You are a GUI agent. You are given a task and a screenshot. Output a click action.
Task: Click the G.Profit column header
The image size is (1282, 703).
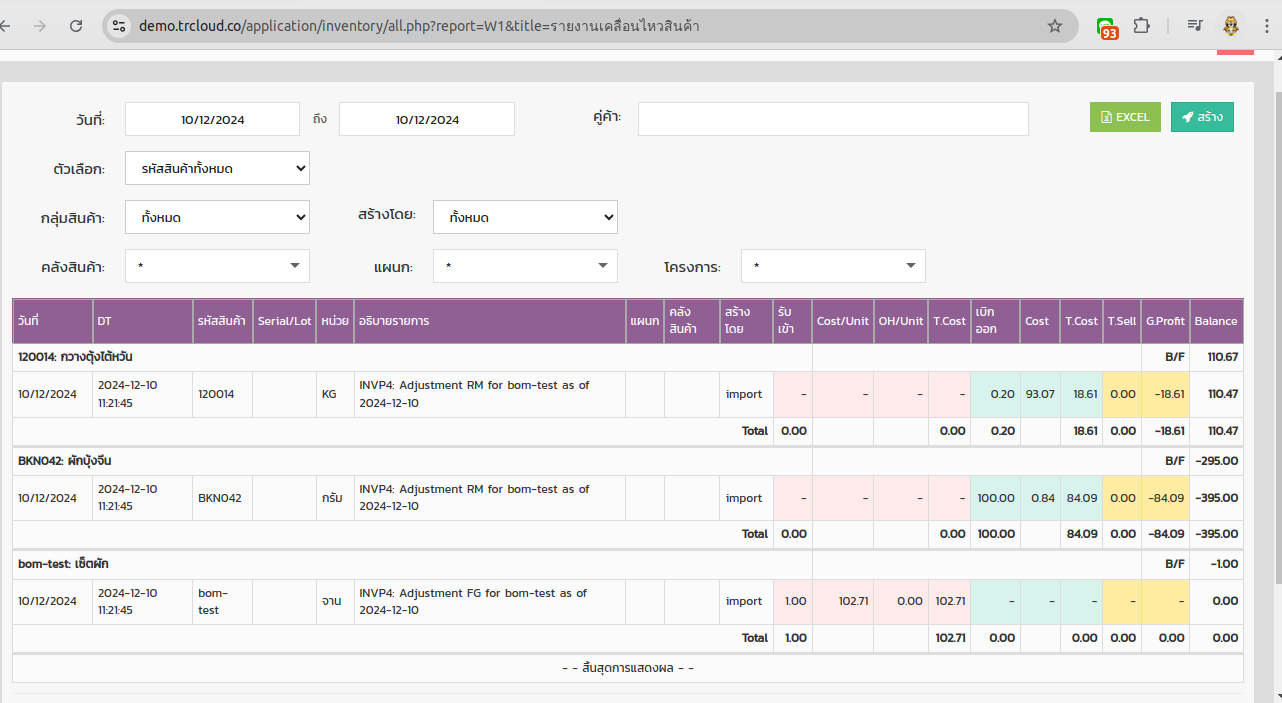click(1165, 321)
